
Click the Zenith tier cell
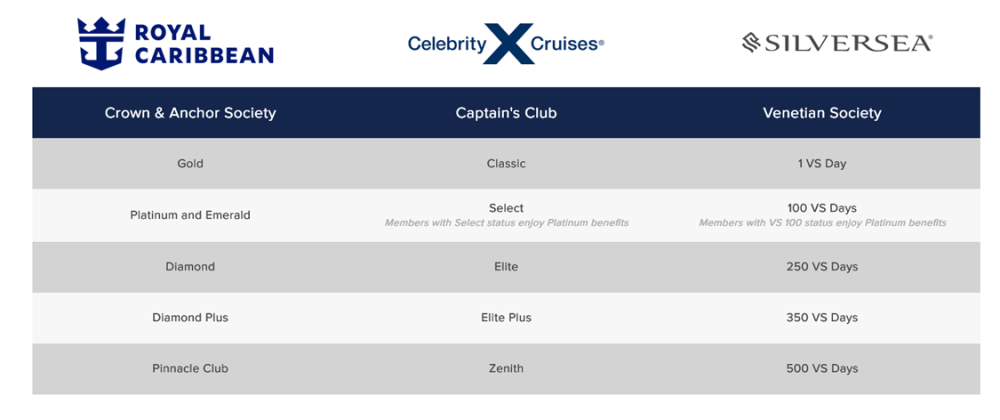tap(506, 369)
